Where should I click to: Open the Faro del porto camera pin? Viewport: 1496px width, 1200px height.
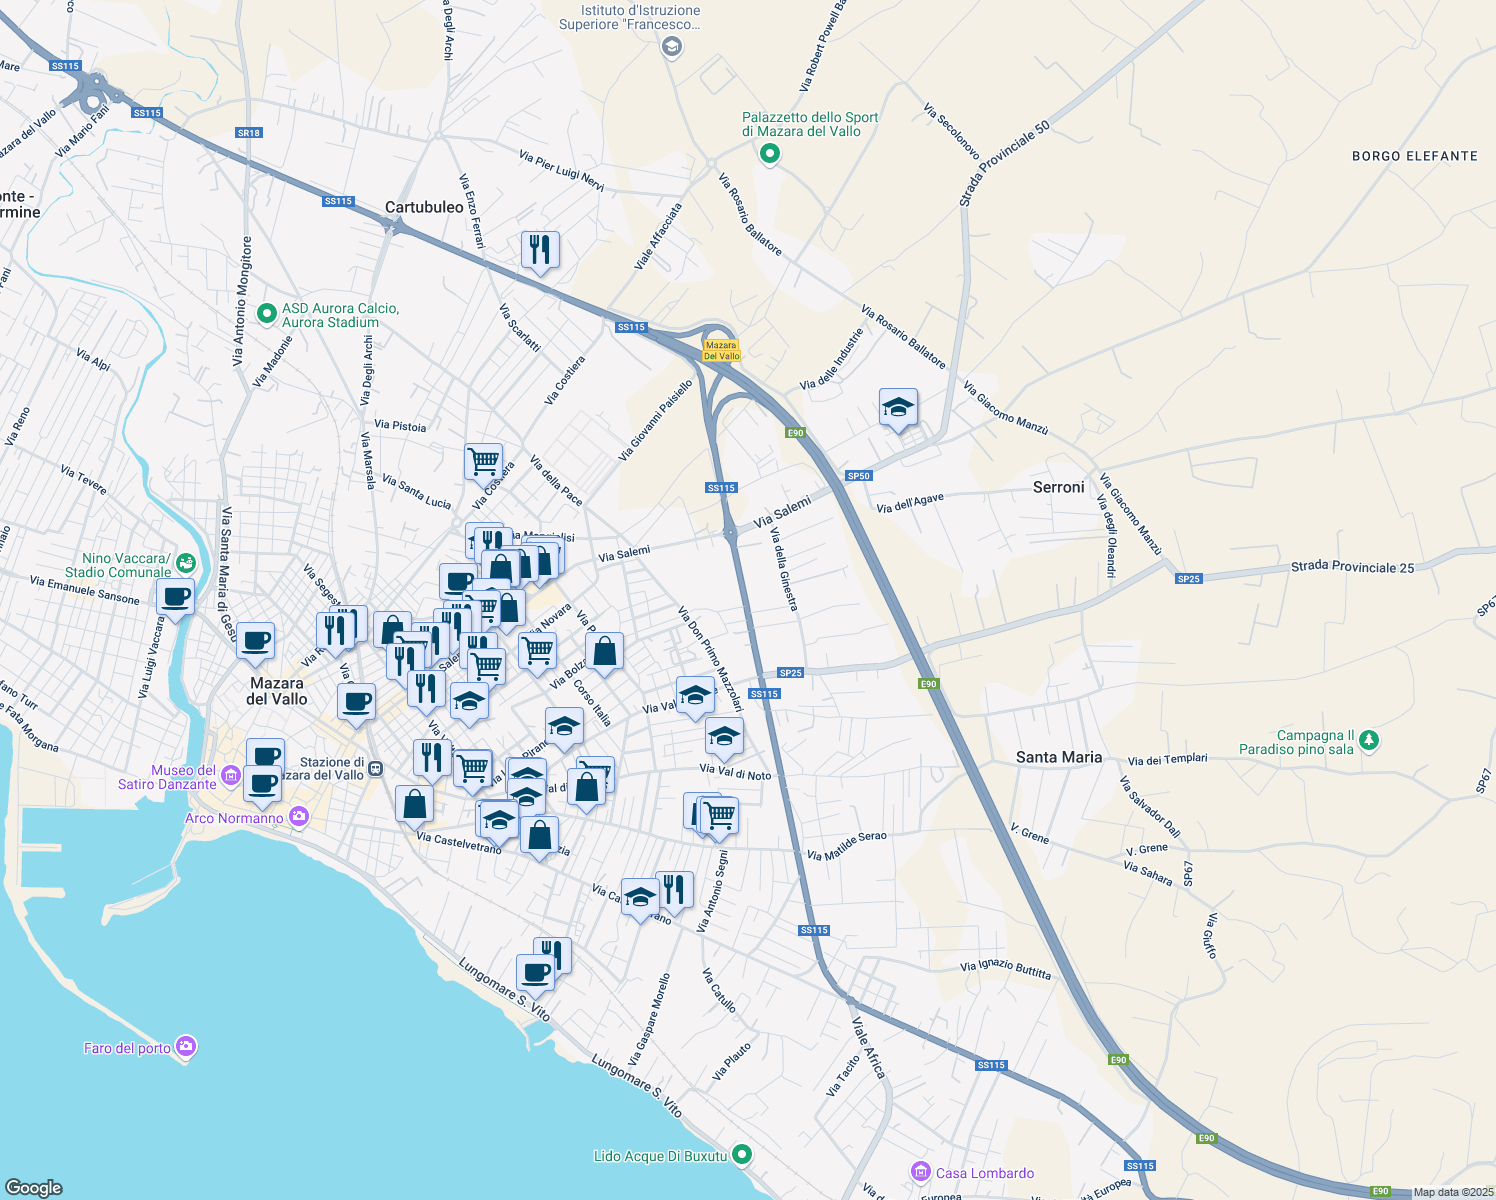[x=186, y=1047]
